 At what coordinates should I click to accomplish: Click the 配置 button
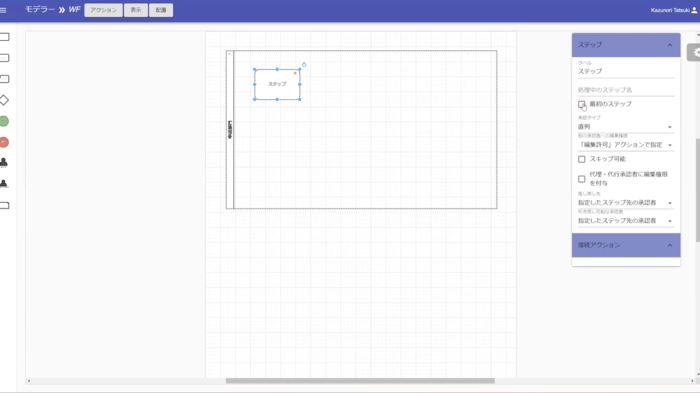pyautogui.click(x=161, y=10)
